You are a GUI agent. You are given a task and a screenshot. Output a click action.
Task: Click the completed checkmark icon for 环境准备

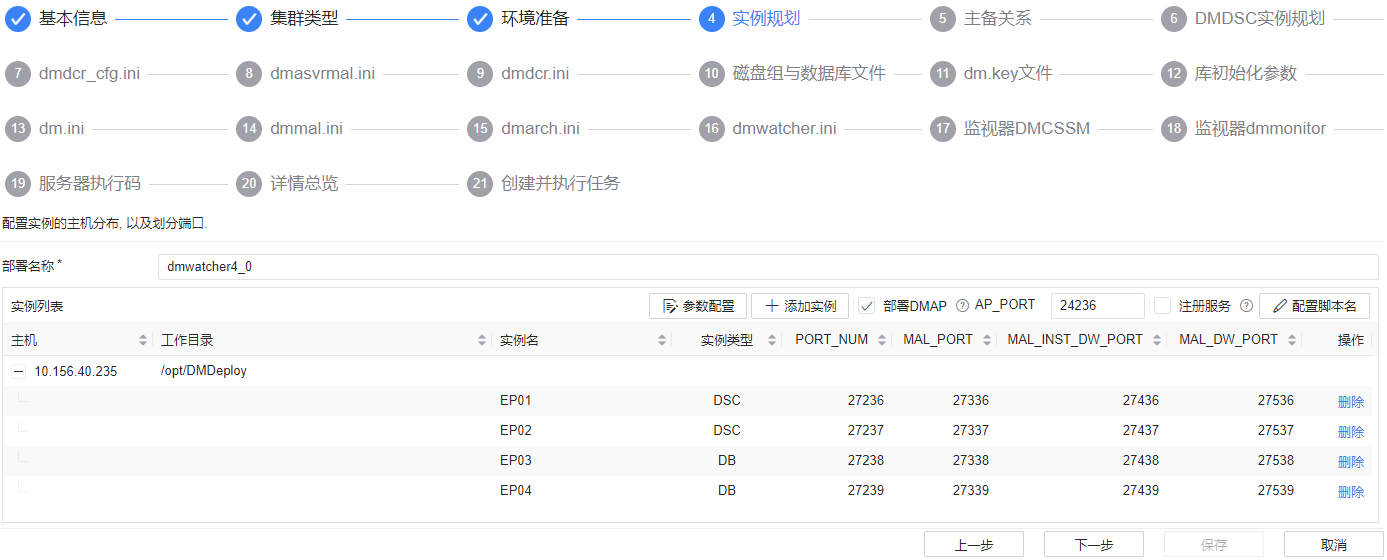(480, 19)
